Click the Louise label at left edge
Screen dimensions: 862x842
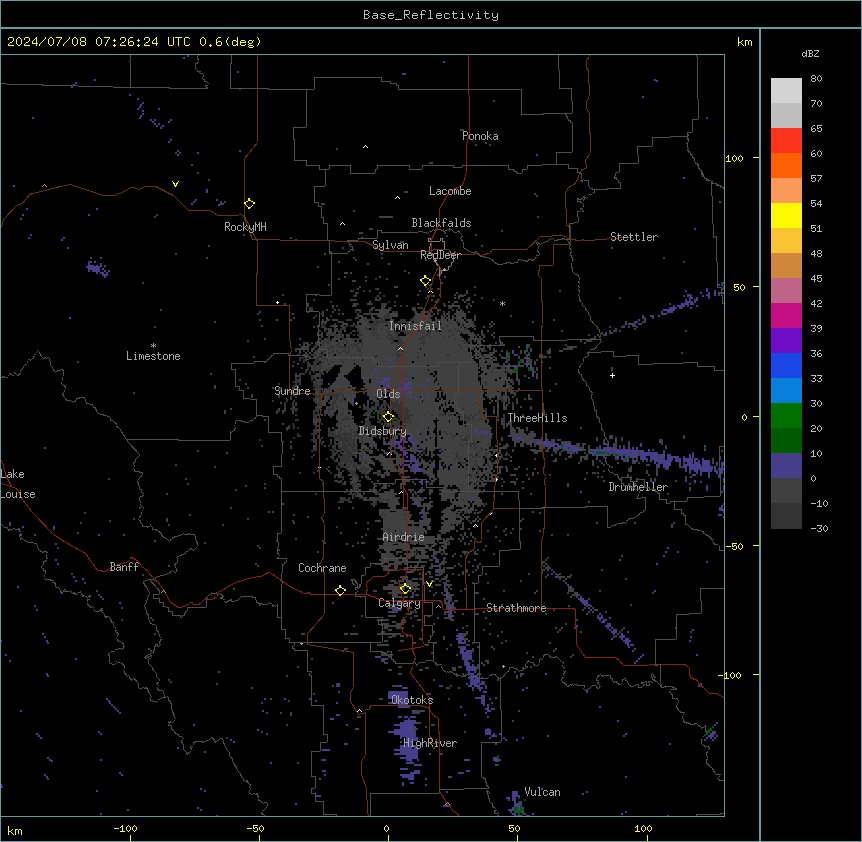(18, 494)
